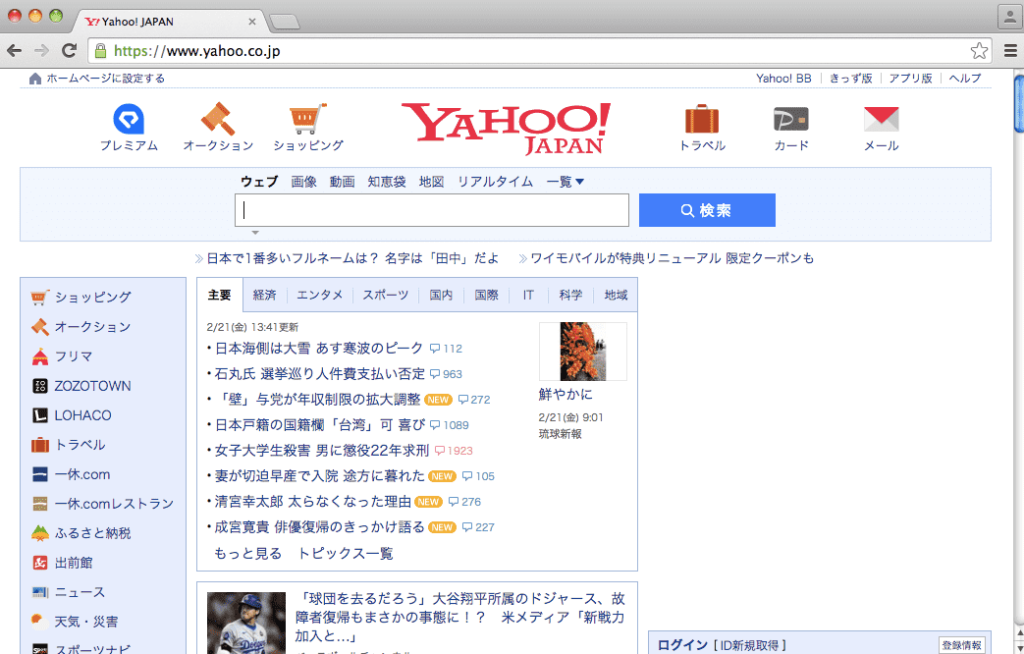Click sidebar 出前館 icon
The width and height of the screenshot is (1024, 654).
[40, 563]
